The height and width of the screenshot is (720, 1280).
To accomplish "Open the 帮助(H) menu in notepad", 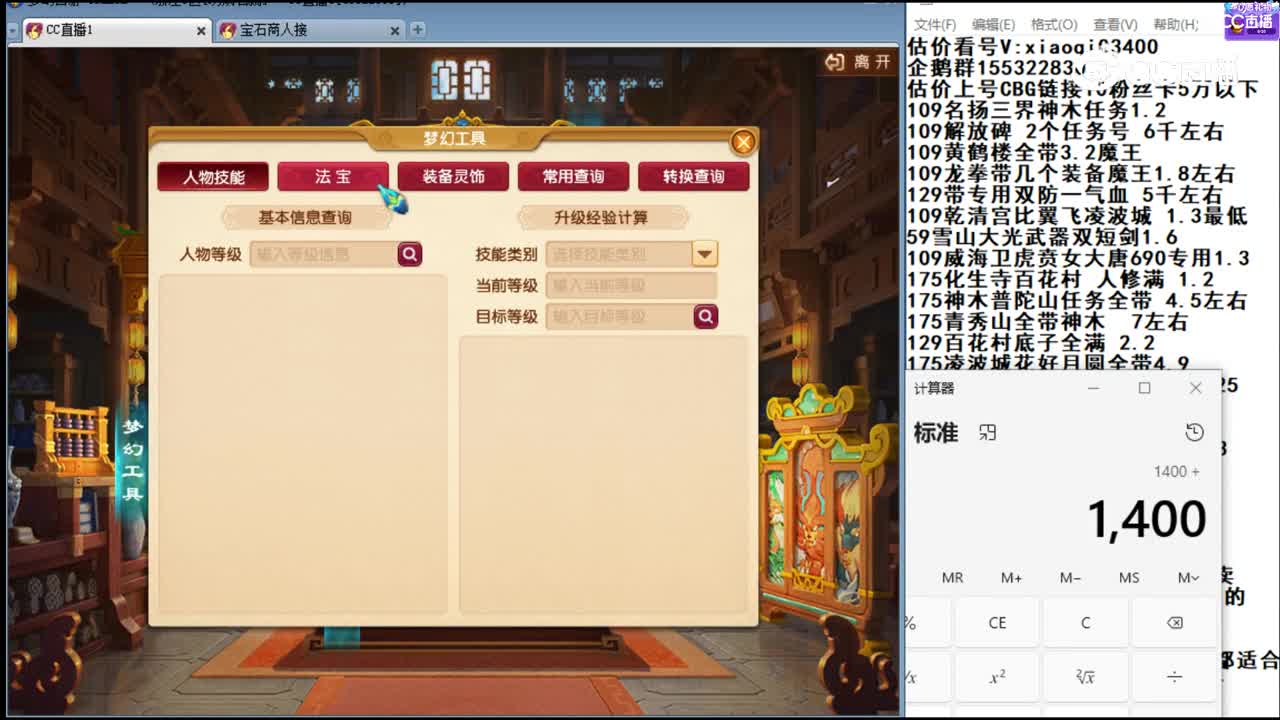I will point(1176,24).
